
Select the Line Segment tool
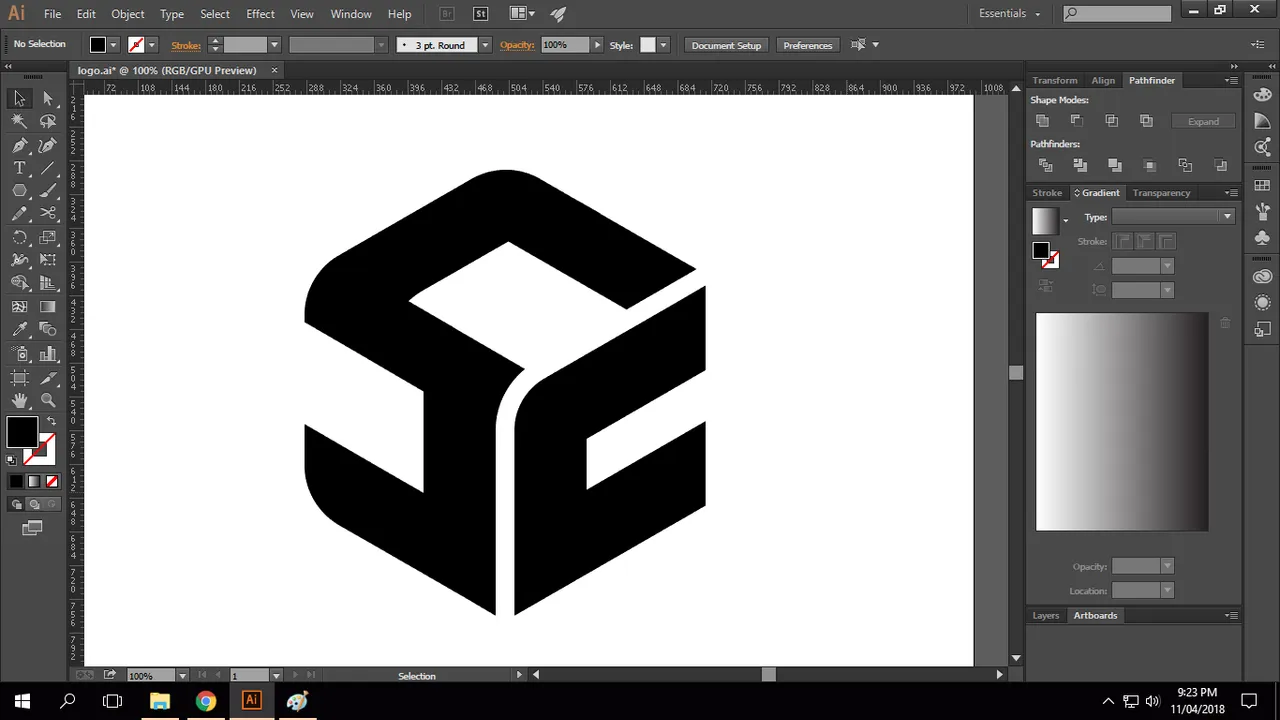[48, 168]
